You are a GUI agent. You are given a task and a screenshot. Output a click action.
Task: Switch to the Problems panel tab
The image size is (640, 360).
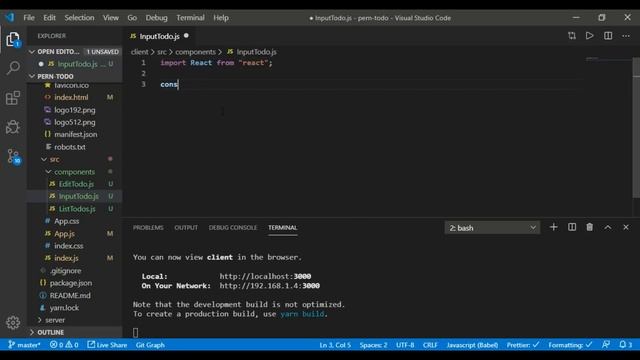click(x=148, y=227)
